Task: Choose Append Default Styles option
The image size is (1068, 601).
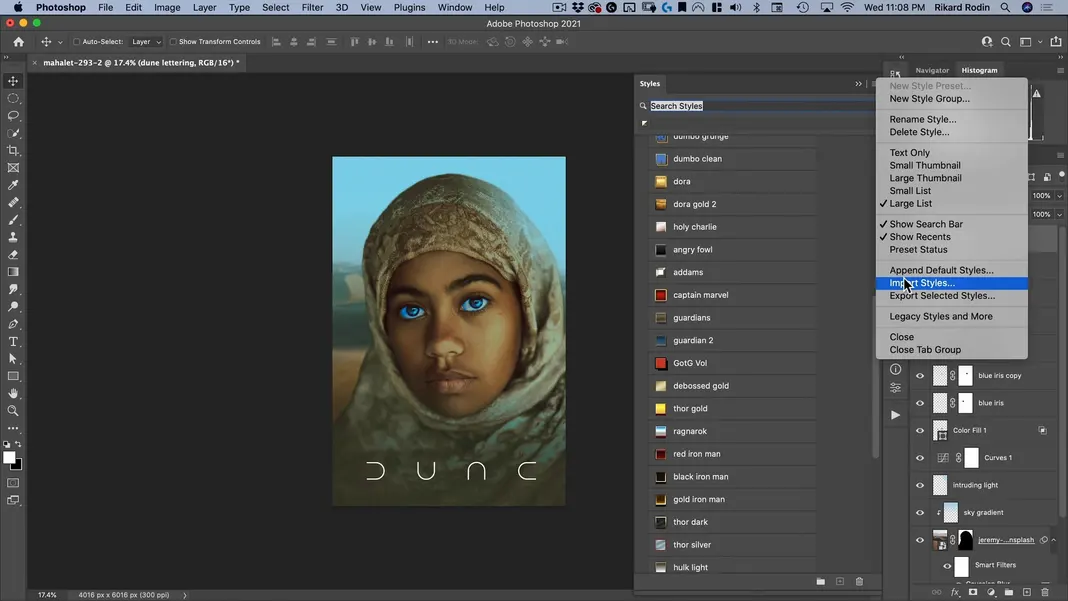Action: pyautogui.click(x=952, y=270)
